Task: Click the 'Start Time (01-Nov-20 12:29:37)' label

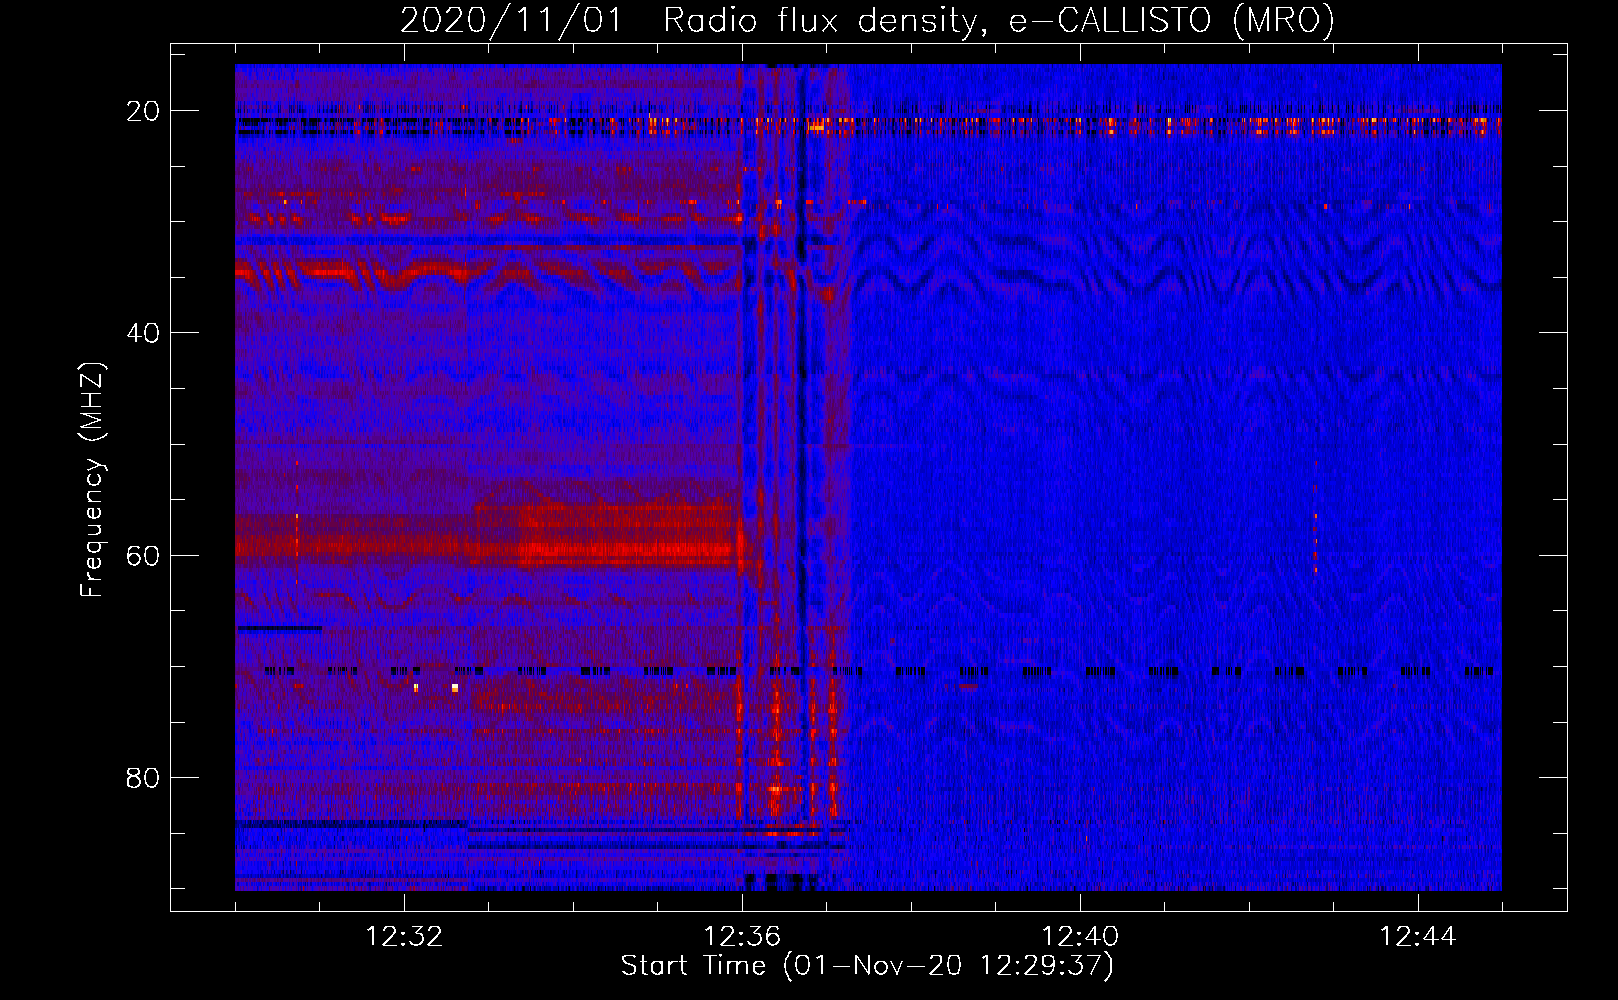Action: (x=867, y=966)
